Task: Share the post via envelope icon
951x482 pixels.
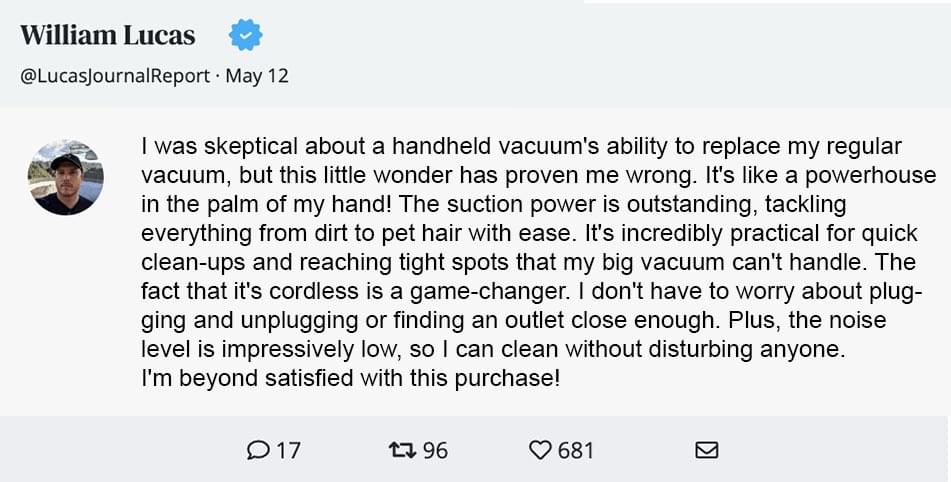Action: point(707,450)
